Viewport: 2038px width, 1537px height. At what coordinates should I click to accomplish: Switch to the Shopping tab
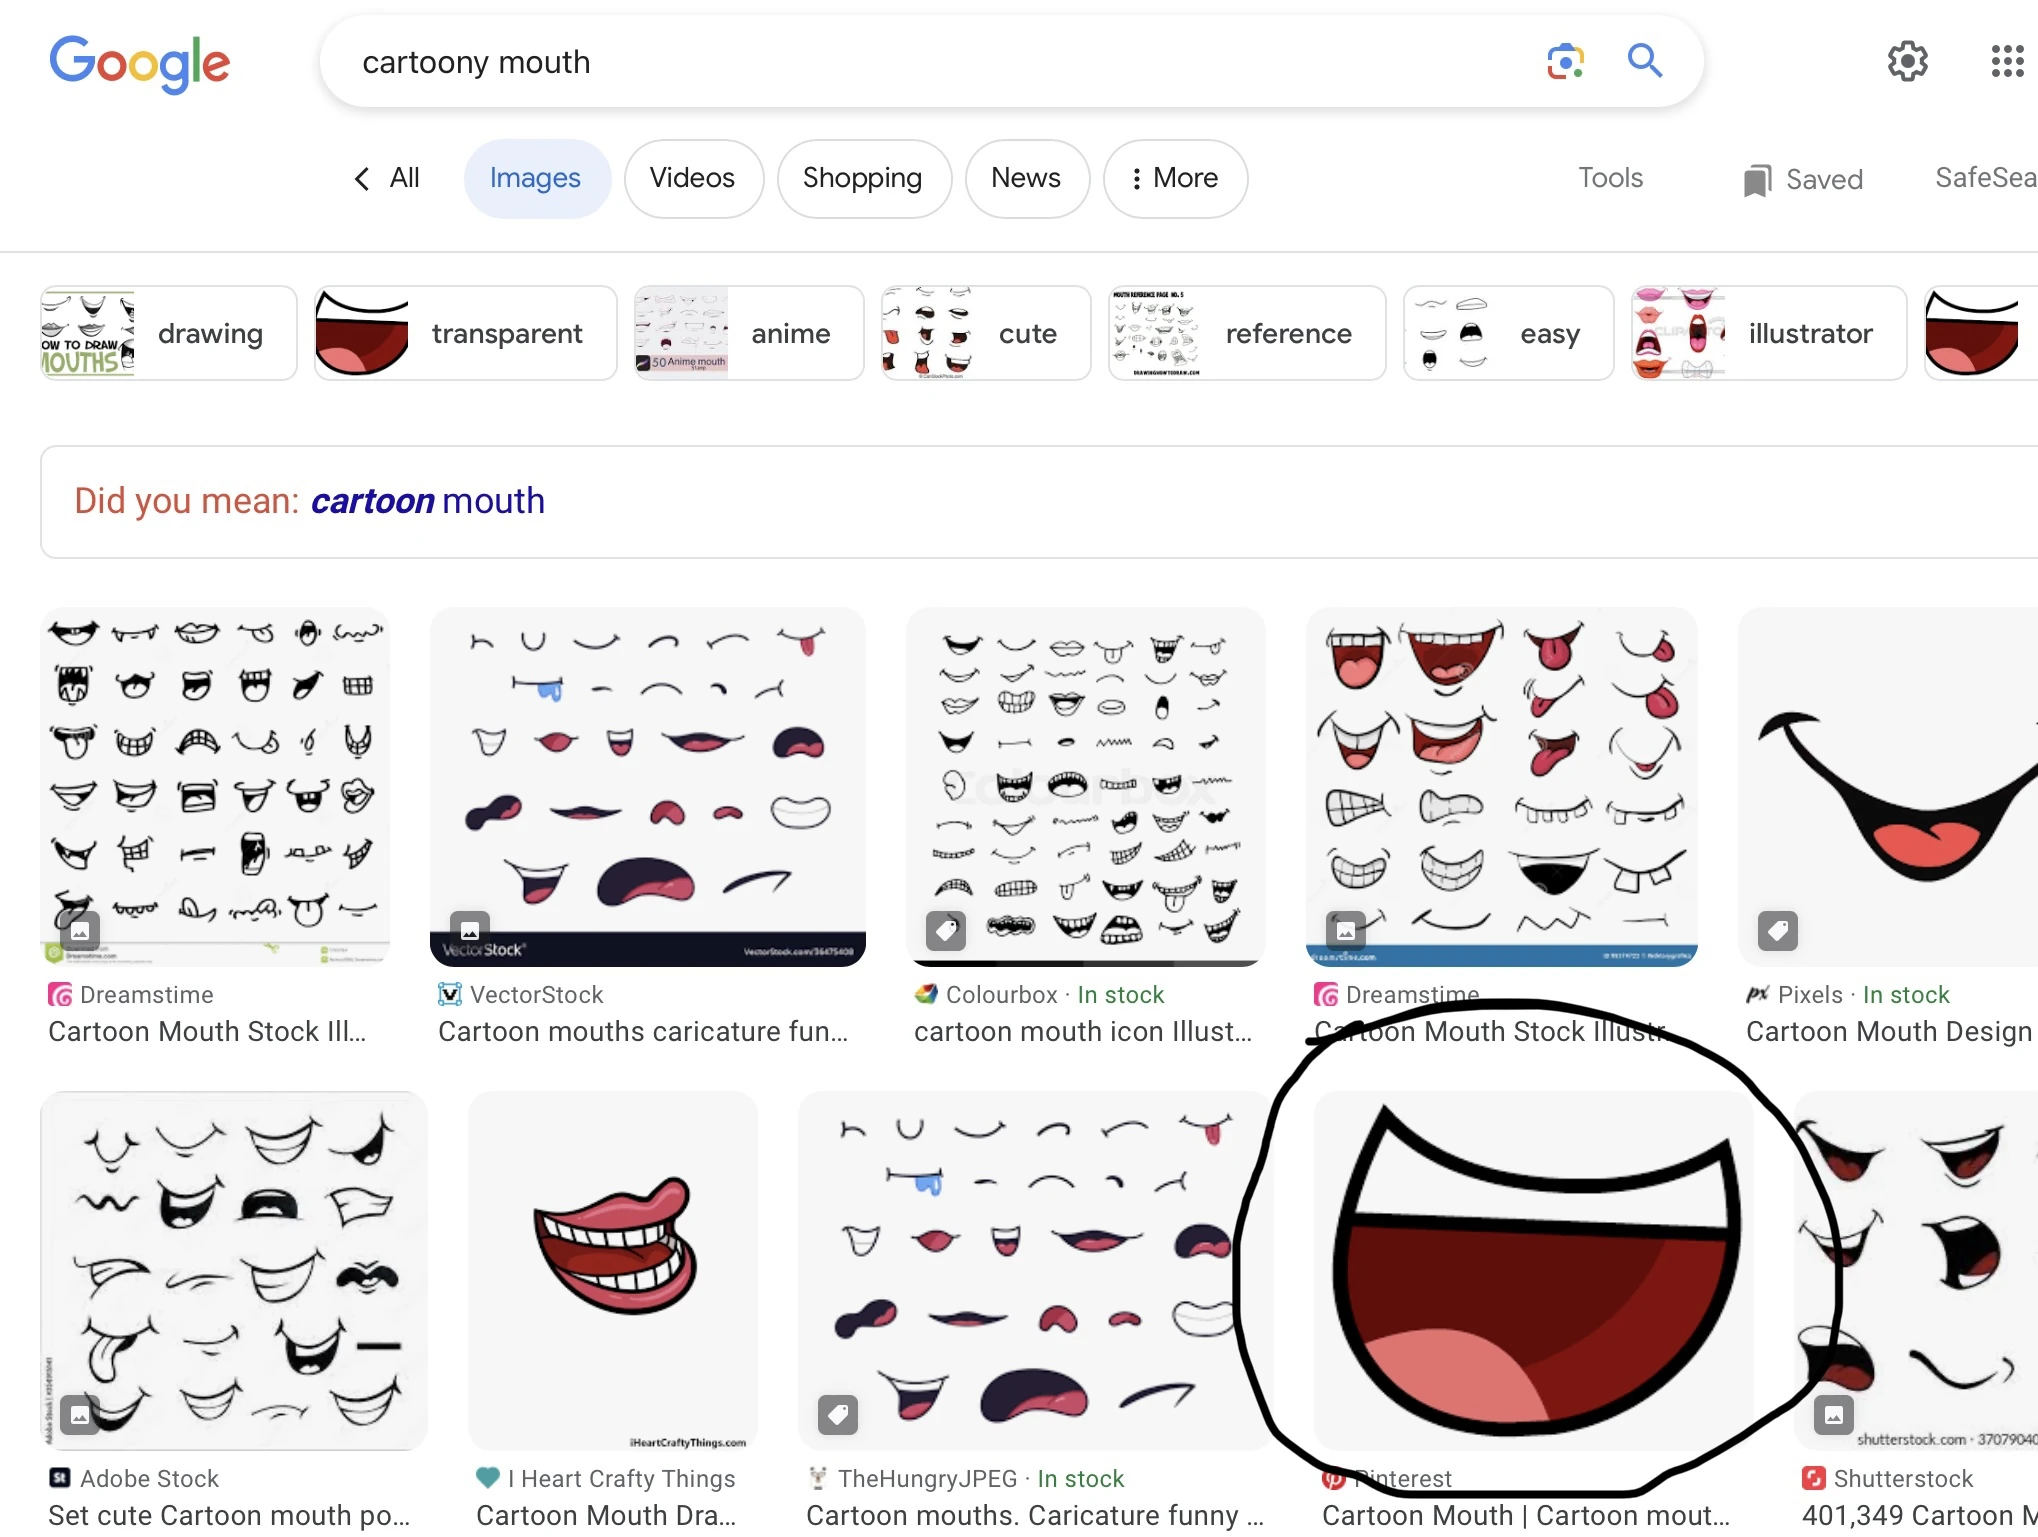tap(863, 178)
